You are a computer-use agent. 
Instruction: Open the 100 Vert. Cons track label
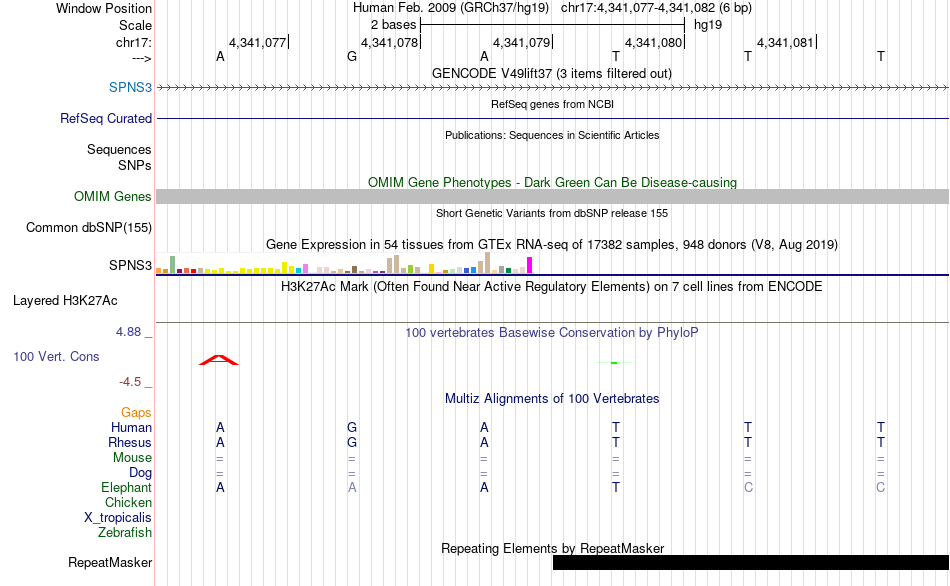56,356
